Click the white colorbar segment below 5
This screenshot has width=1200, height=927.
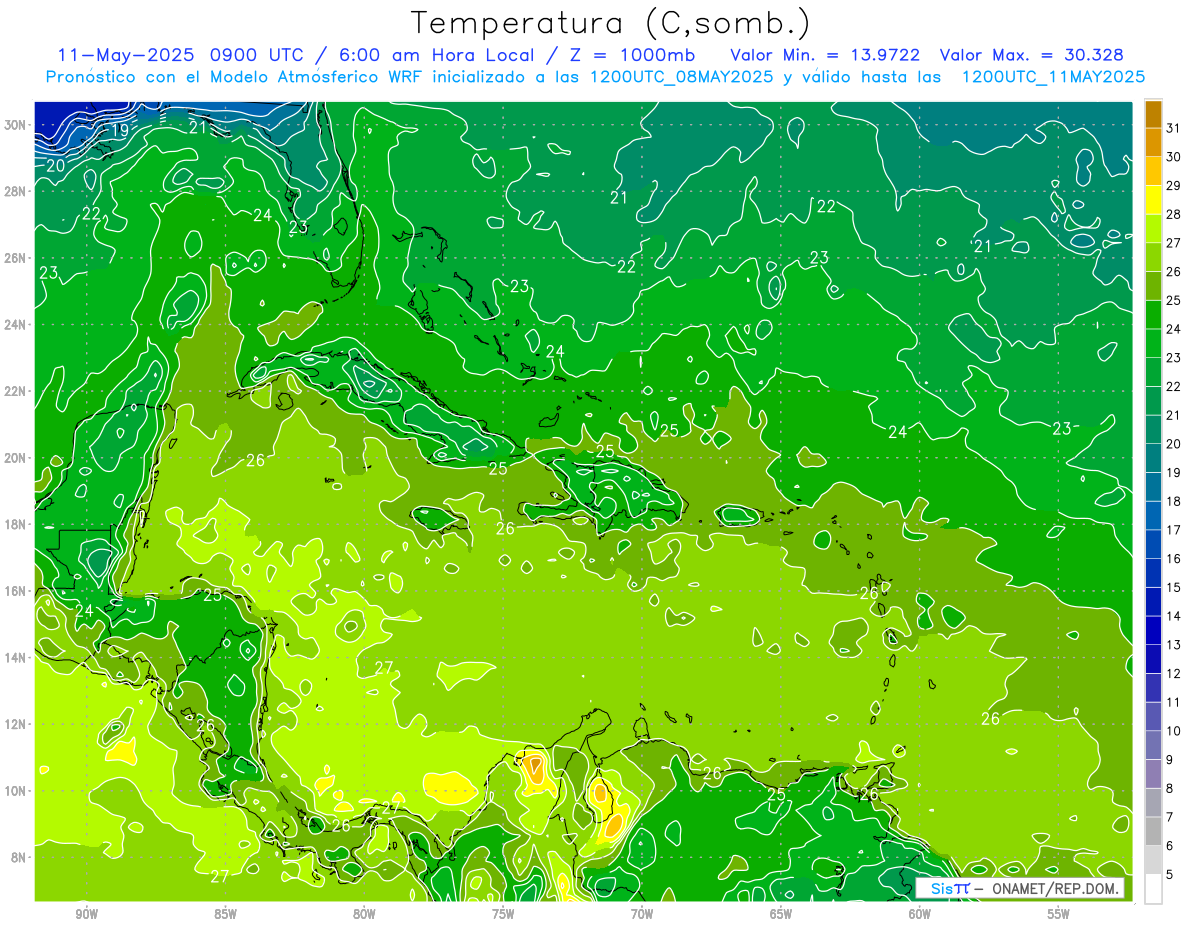click(x=1153, y=889)
